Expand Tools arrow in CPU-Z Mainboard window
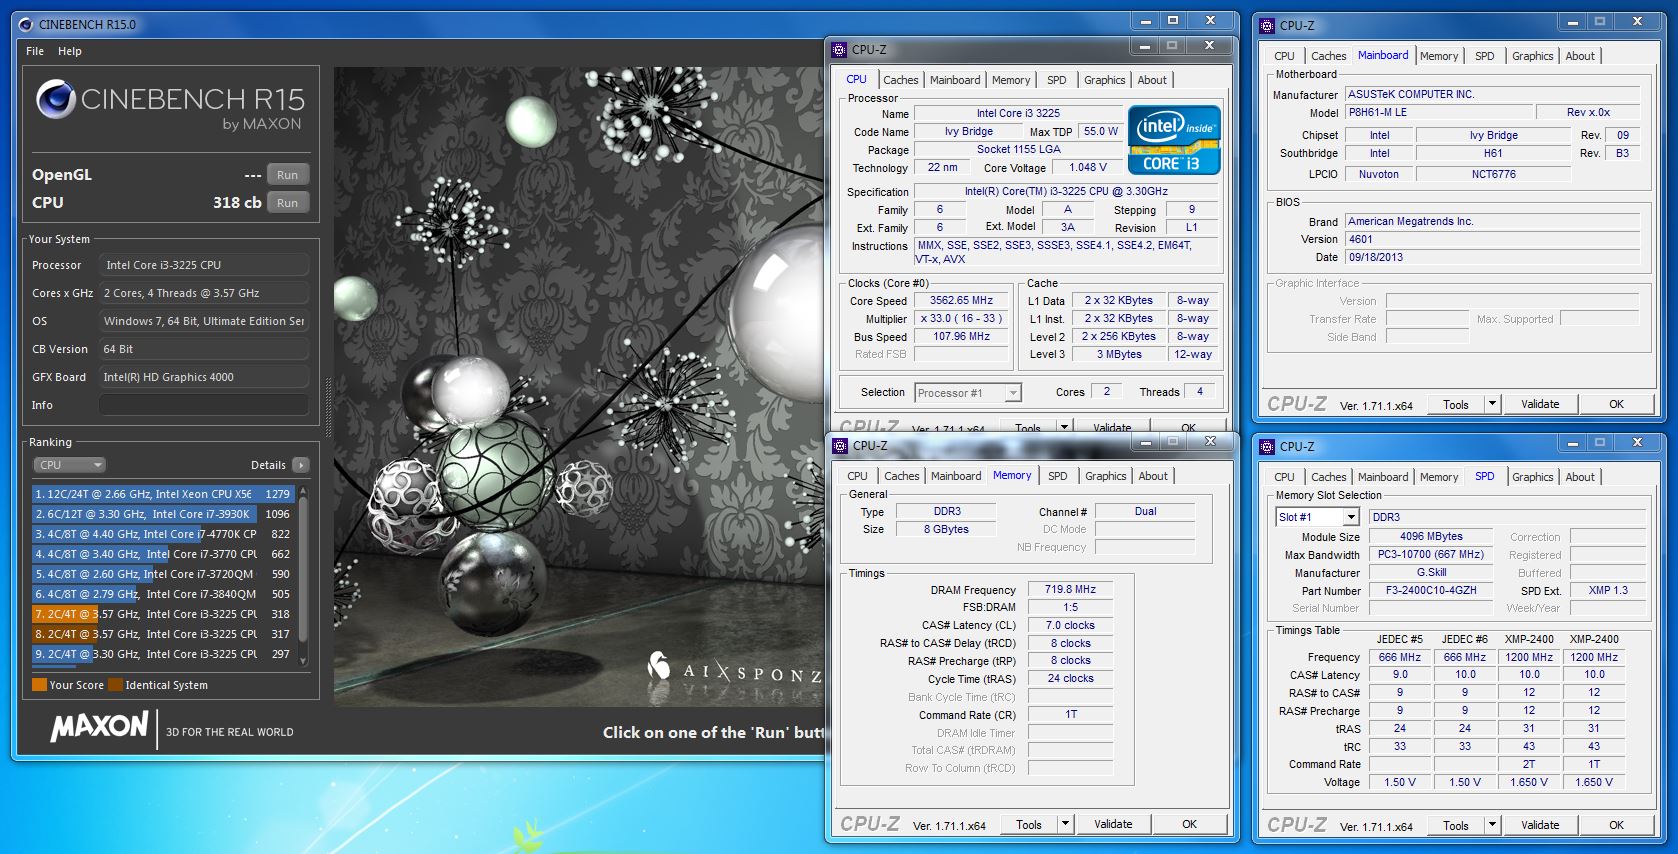The width and height of the screenshot is (1678, 854). tap(1492, 404)
